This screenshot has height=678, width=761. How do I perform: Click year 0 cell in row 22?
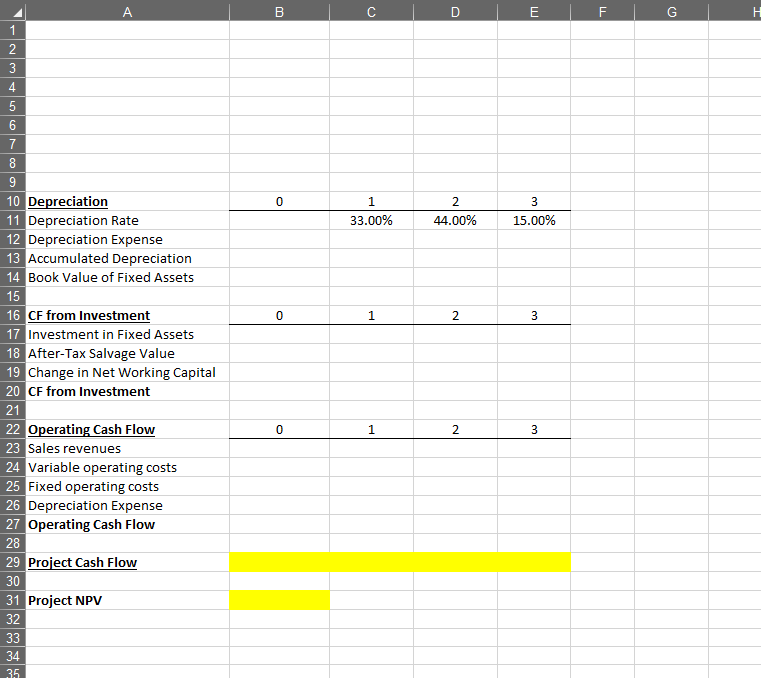[279, 430]
